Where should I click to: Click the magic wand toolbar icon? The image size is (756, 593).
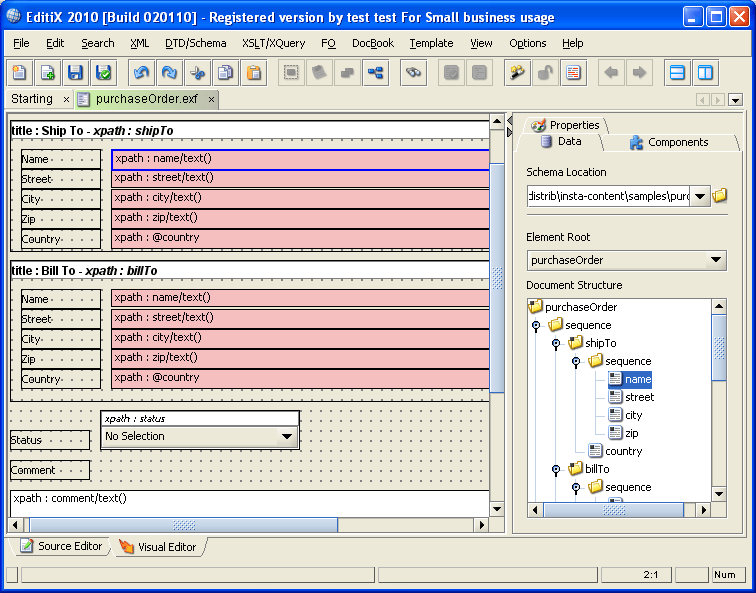click(x=517, y=73)
